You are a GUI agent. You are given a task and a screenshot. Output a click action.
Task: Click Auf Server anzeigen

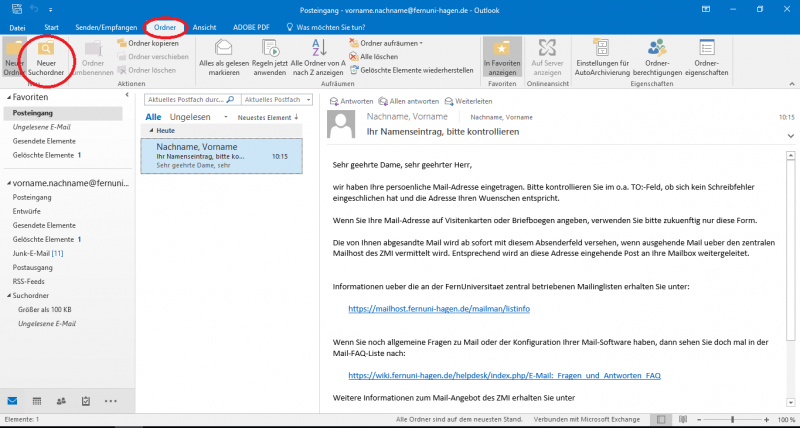pos(547,58)
